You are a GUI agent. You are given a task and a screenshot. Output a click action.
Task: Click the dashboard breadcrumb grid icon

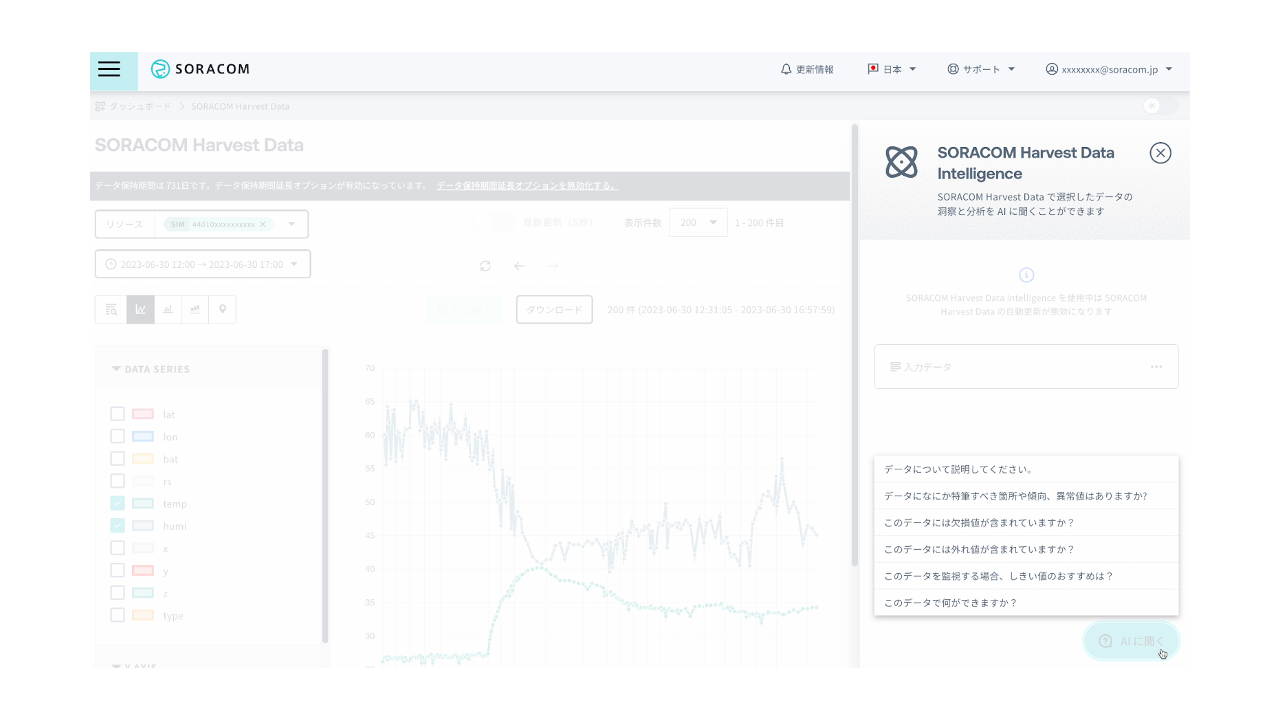coord(100,106)
